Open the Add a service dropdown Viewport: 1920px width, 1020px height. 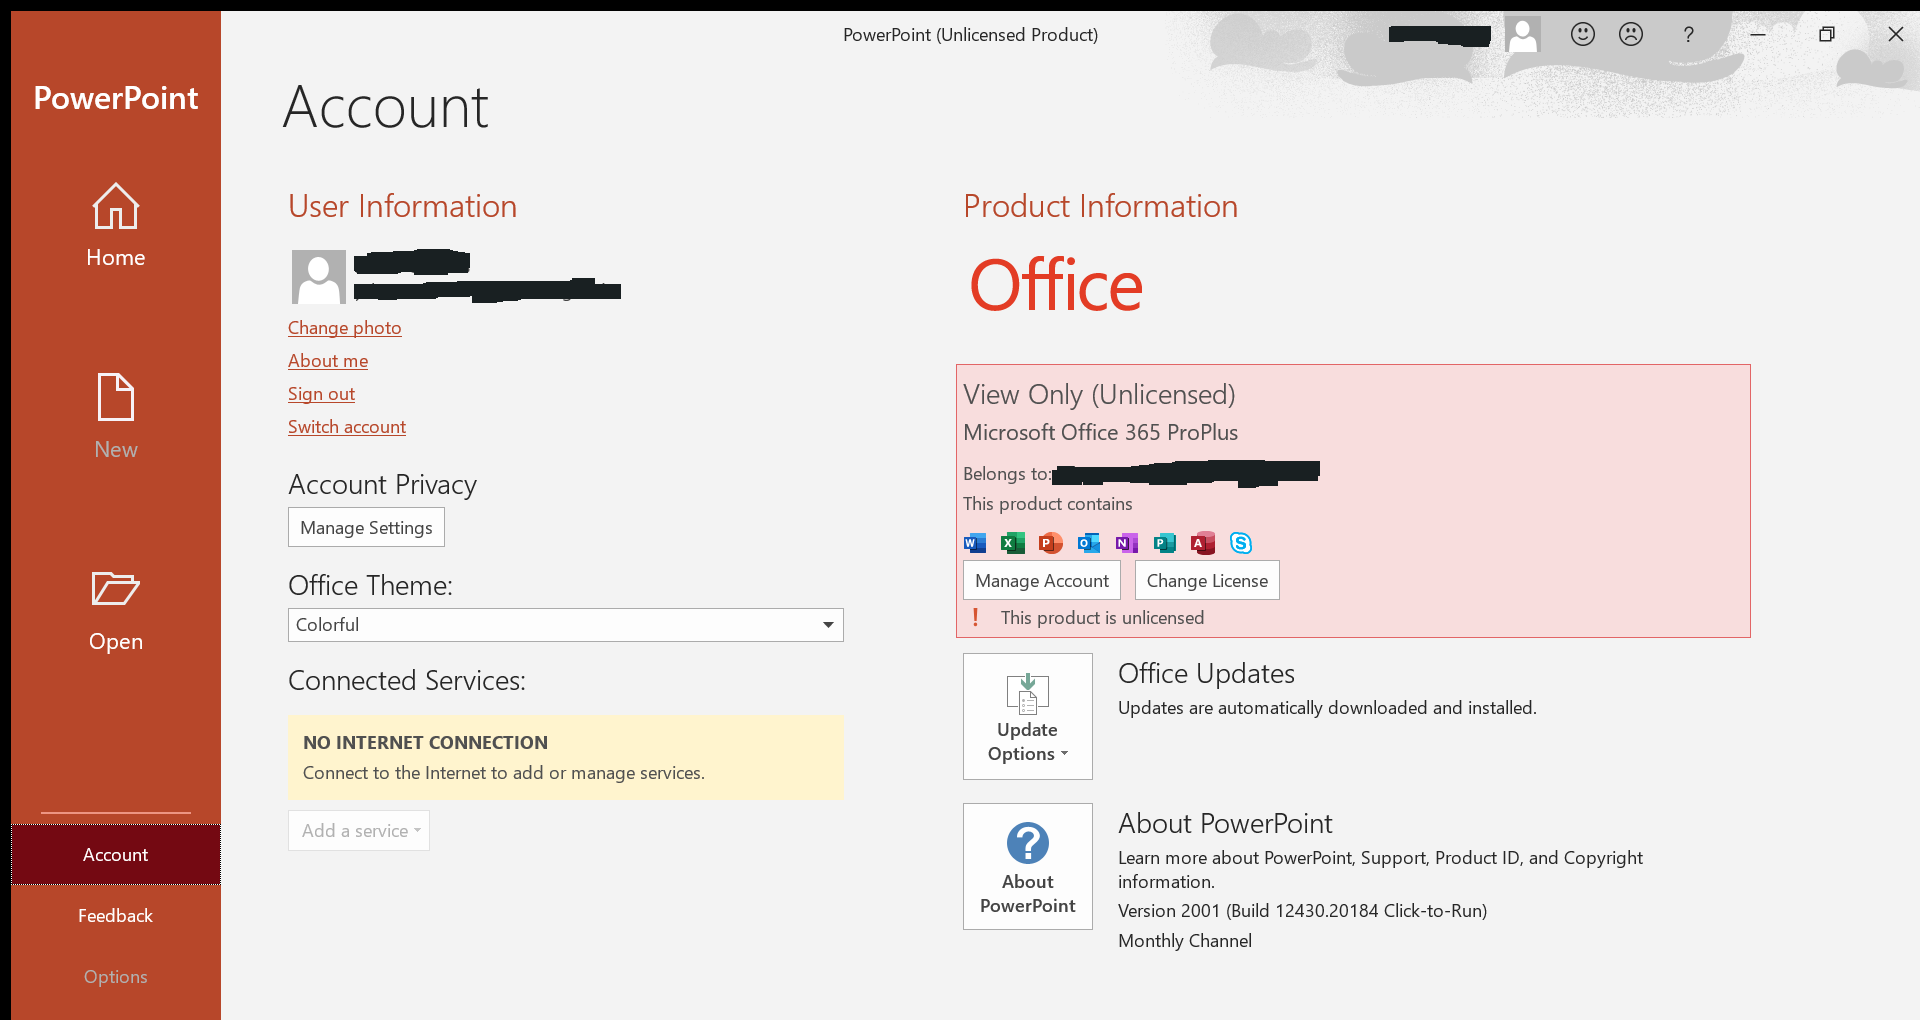(x=359, y=831)
